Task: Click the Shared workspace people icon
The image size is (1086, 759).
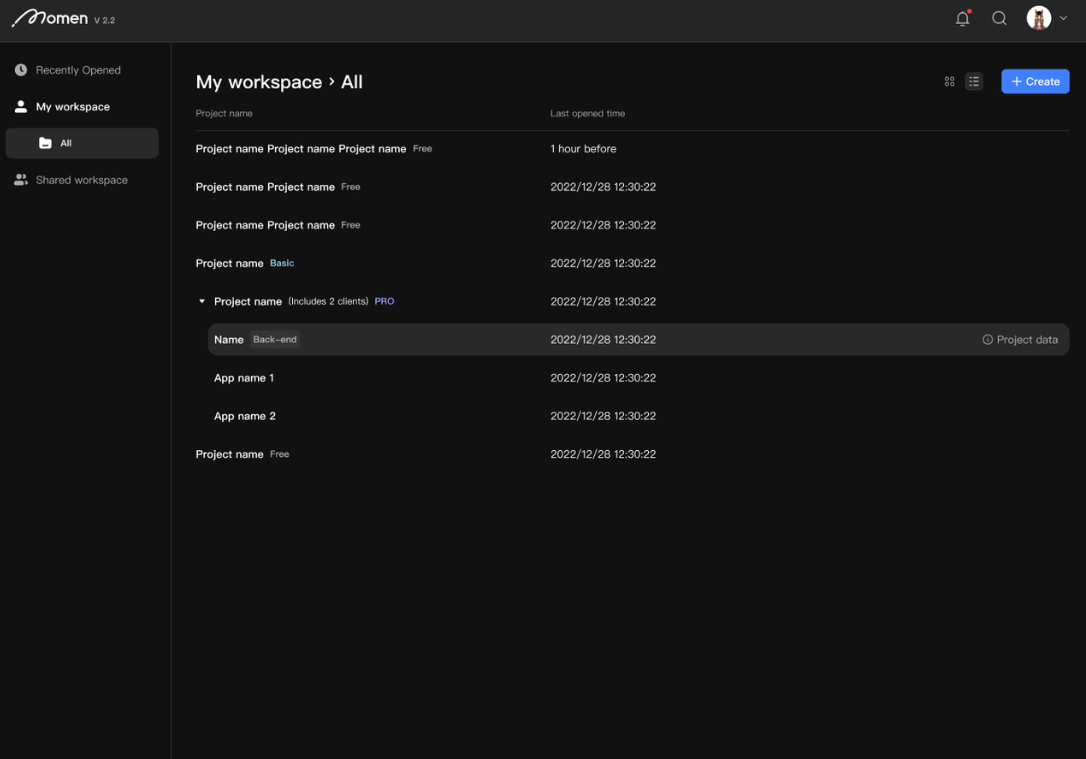Action: click(x=21, y=180)
